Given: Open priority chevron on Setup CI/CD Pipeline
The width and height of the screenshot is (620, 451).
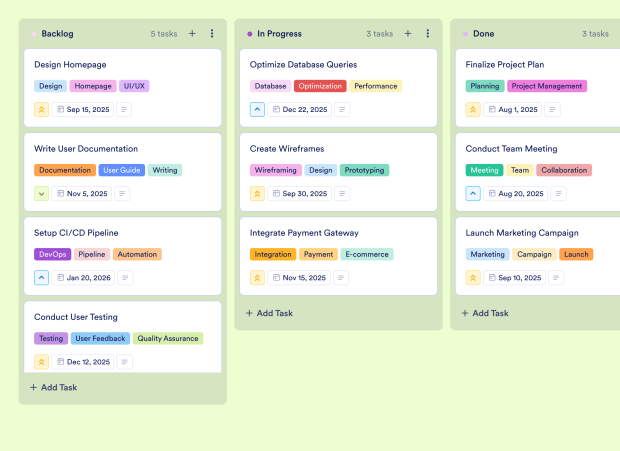Looking at the screenshot, I should point(42,278).
